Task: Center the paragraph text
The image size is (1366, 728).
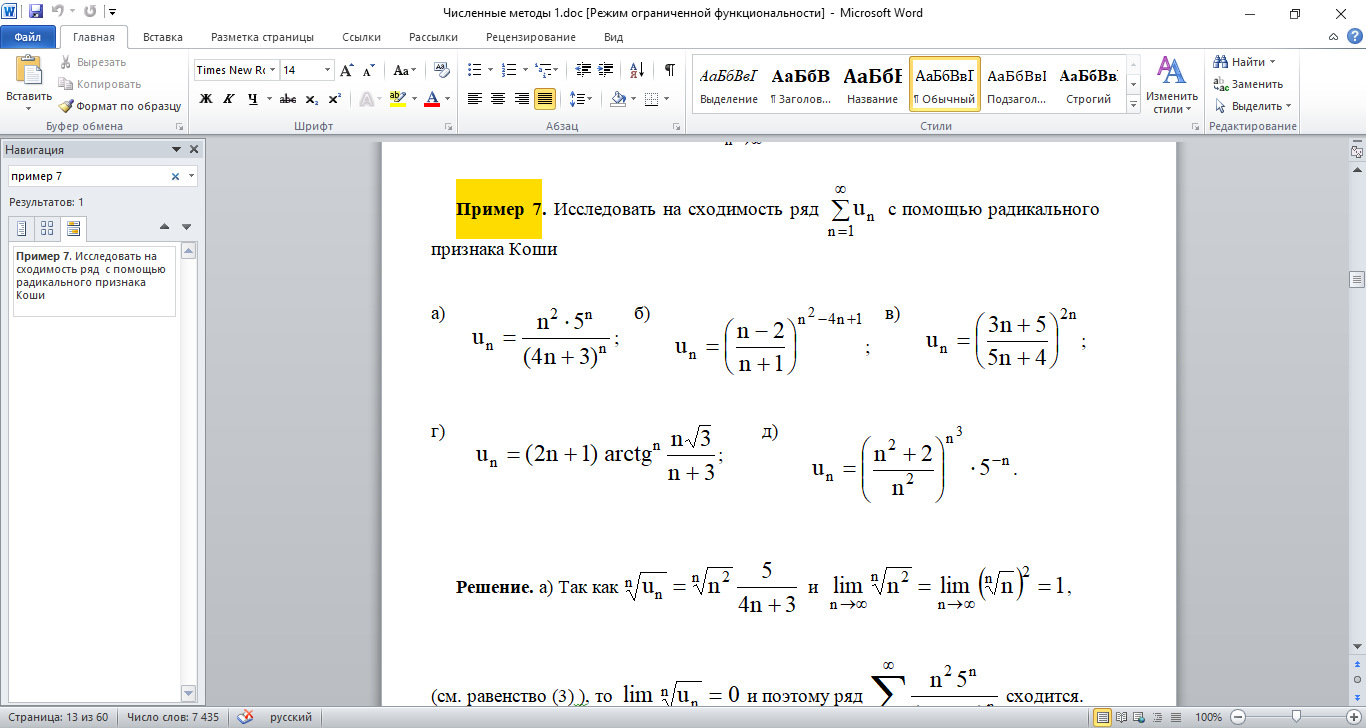Action: 497,99
